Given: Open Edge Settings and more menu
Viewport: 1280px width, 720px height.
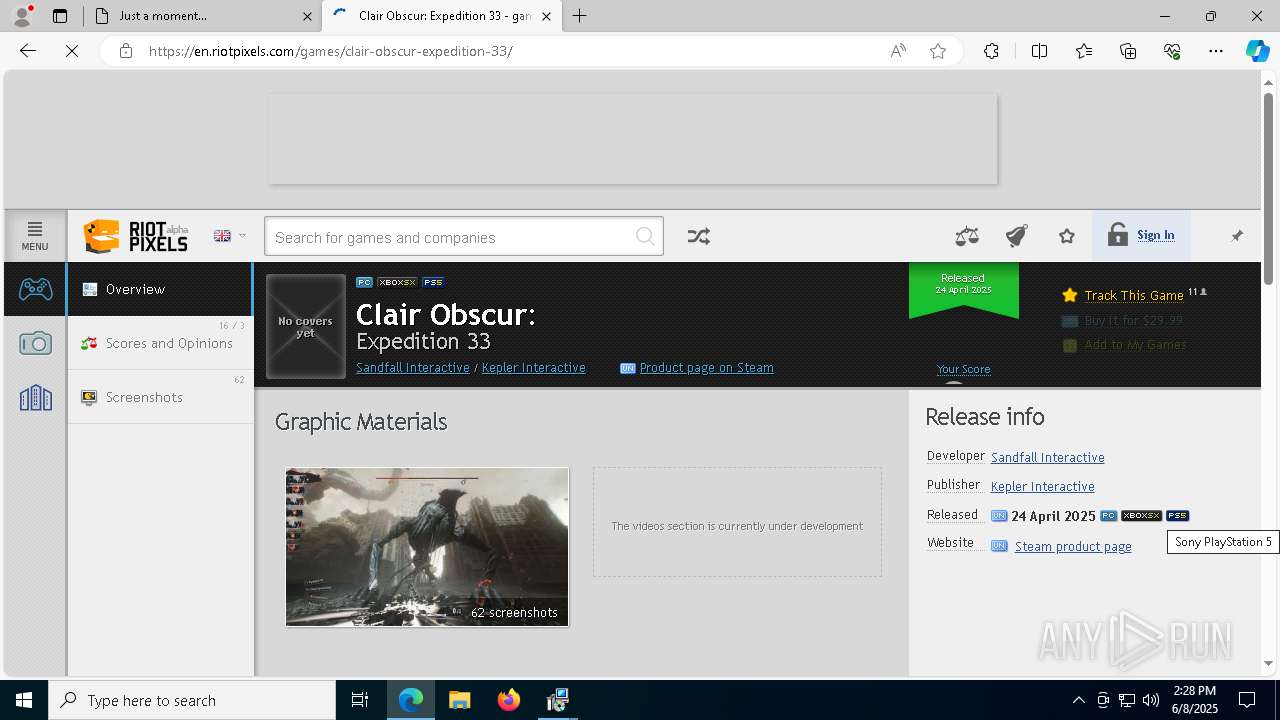Looking at the screenshot, I should coord(1216,51).
